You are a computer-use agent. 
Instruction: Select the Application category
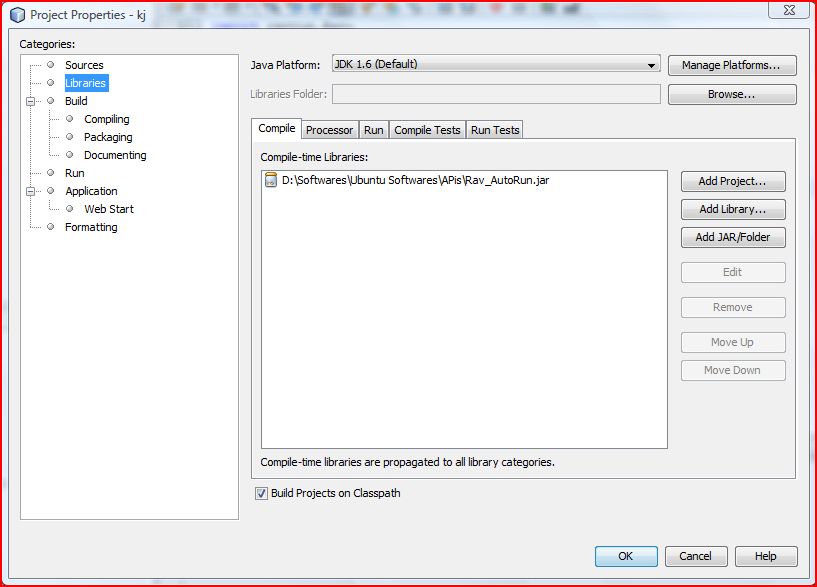91,191
